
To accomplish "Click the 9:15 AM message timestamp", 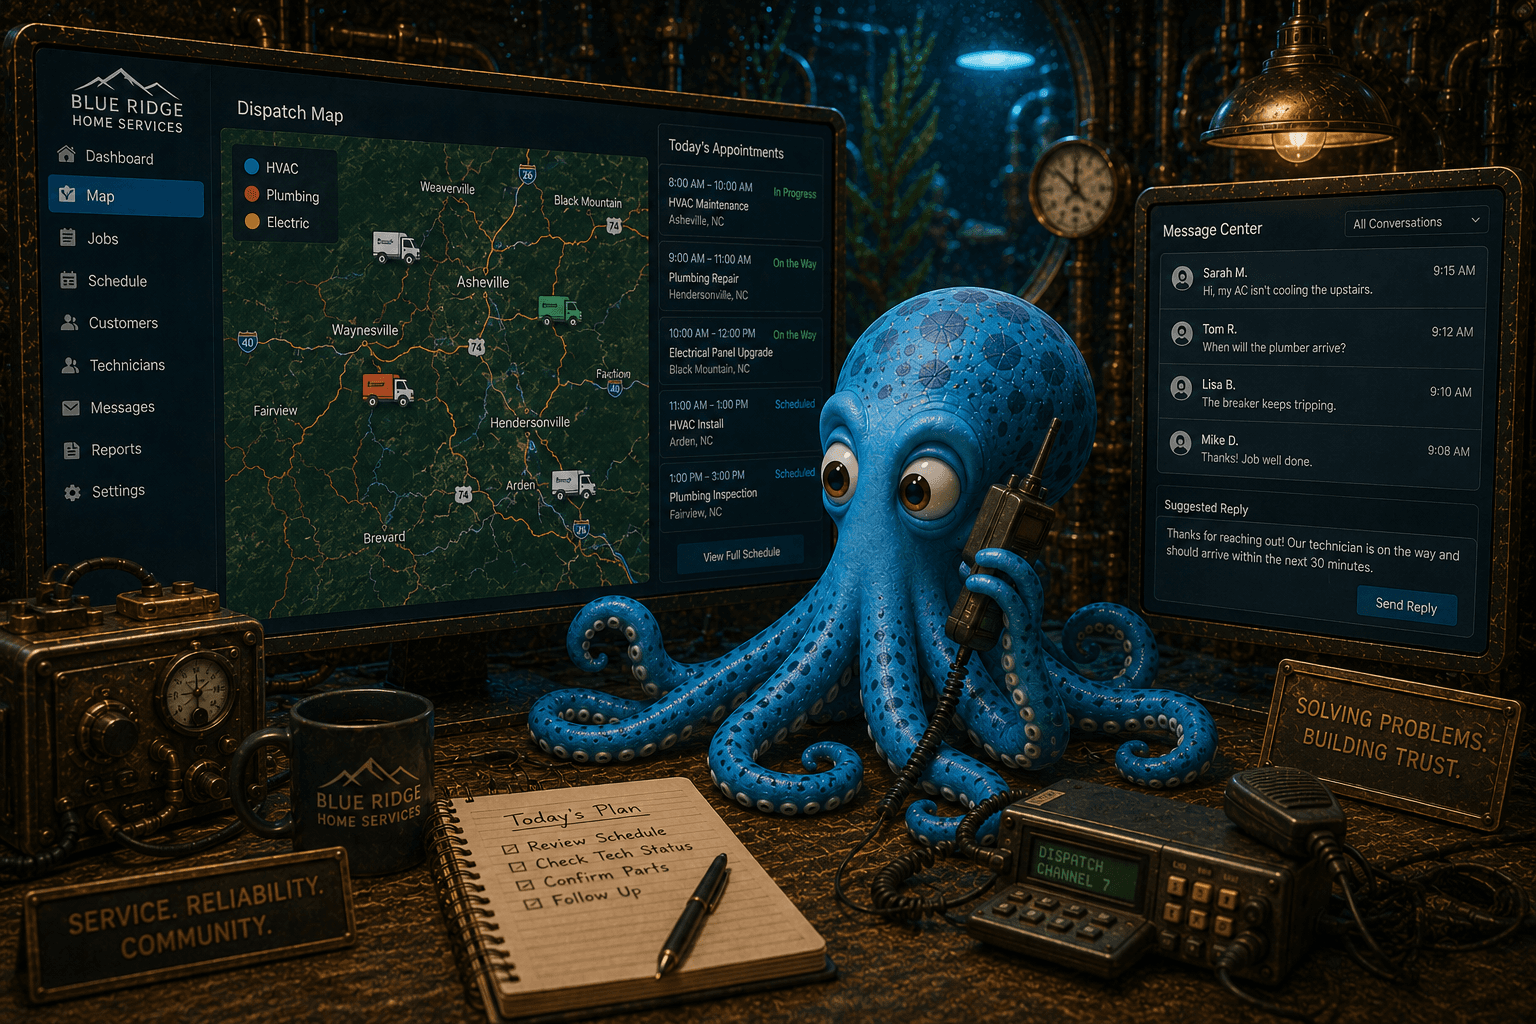I will (x=1454, y=270).
